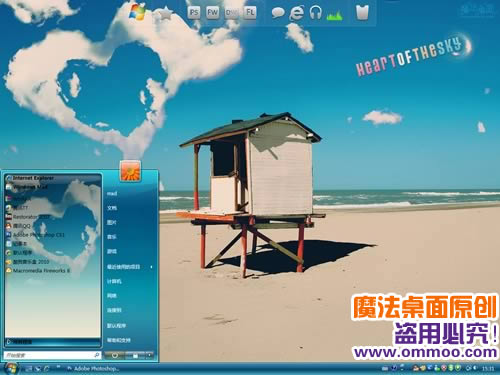Open Internet Explorer from the dock

pos(296,13)
